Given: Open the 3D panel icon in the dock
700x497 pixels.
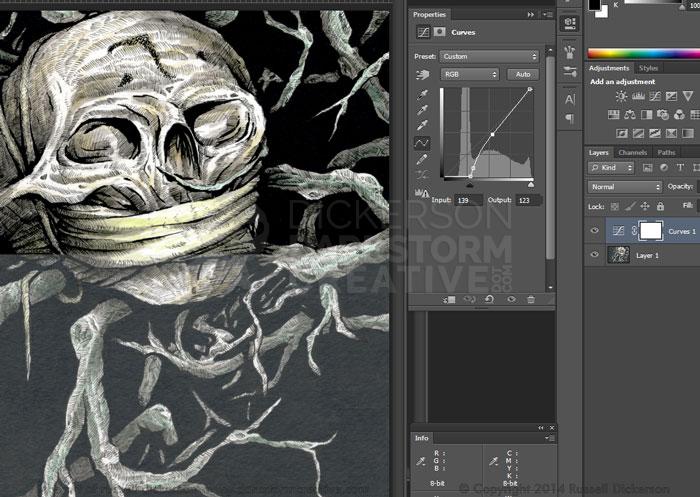Looking at the screenshot, I should coord(570,23).
